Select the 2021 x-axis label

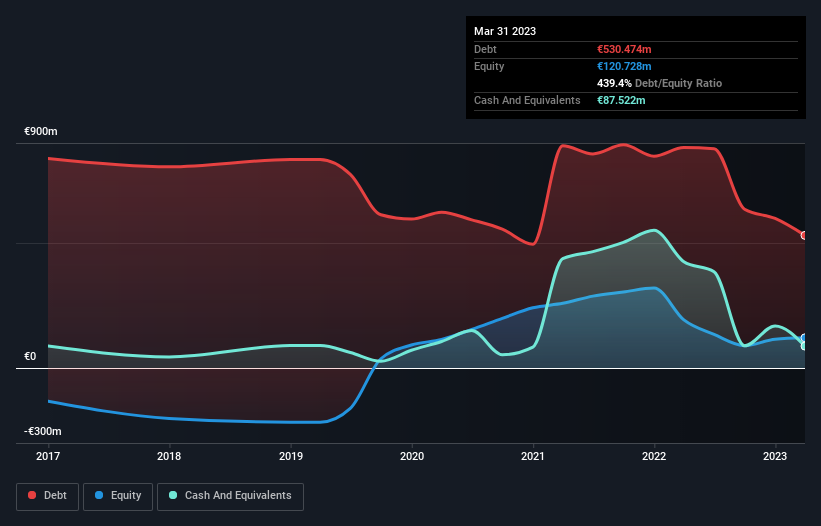(x=533, y=456)
